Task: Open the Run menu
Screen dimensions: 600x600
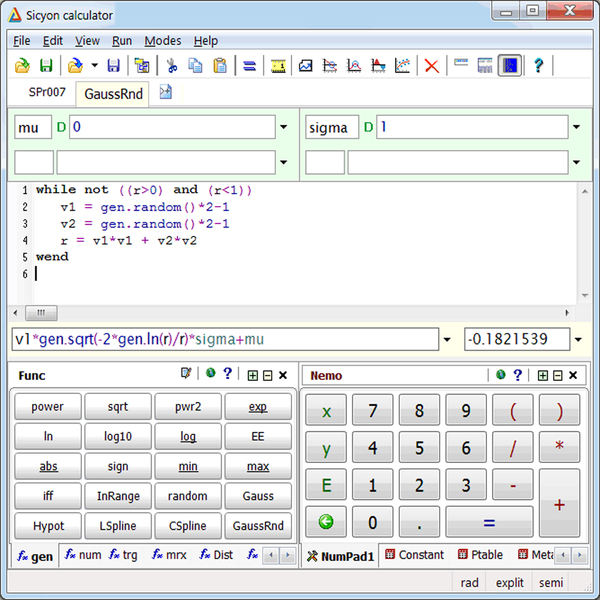Action: pyautogui.click(x=122, y=41)
